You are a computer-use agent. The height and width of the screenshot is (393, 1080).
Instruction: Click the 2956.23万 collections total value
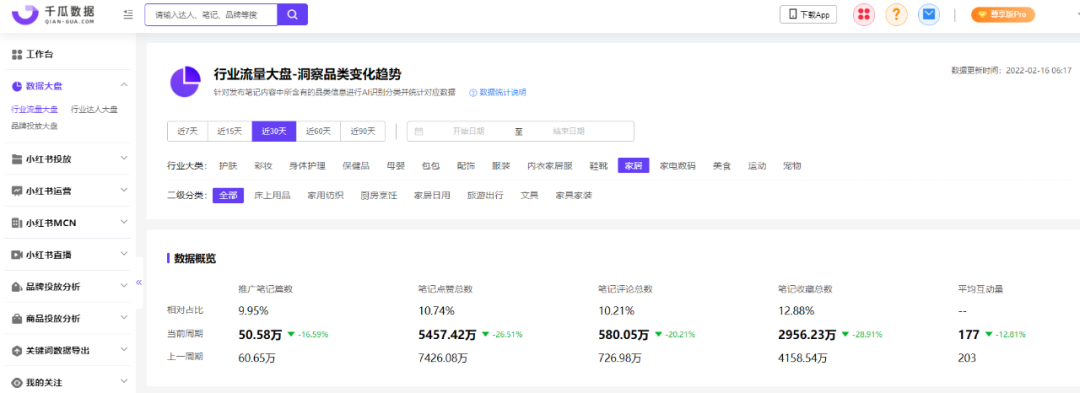pos(807,335)
